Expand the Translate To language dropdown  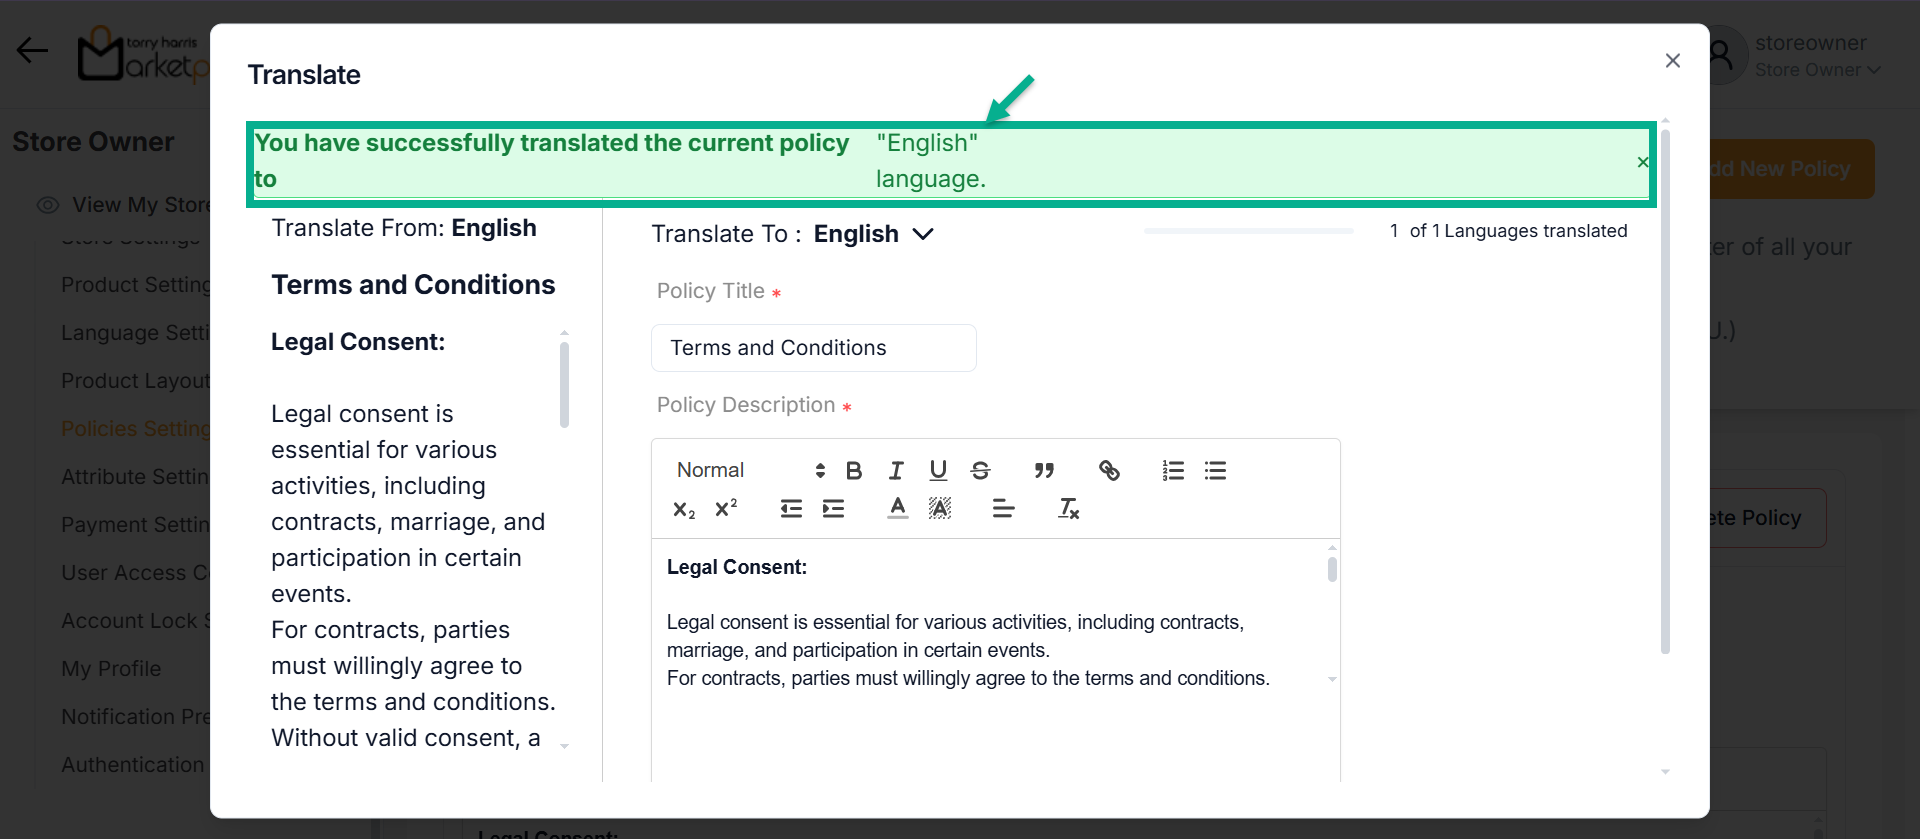tap(873, 234)
